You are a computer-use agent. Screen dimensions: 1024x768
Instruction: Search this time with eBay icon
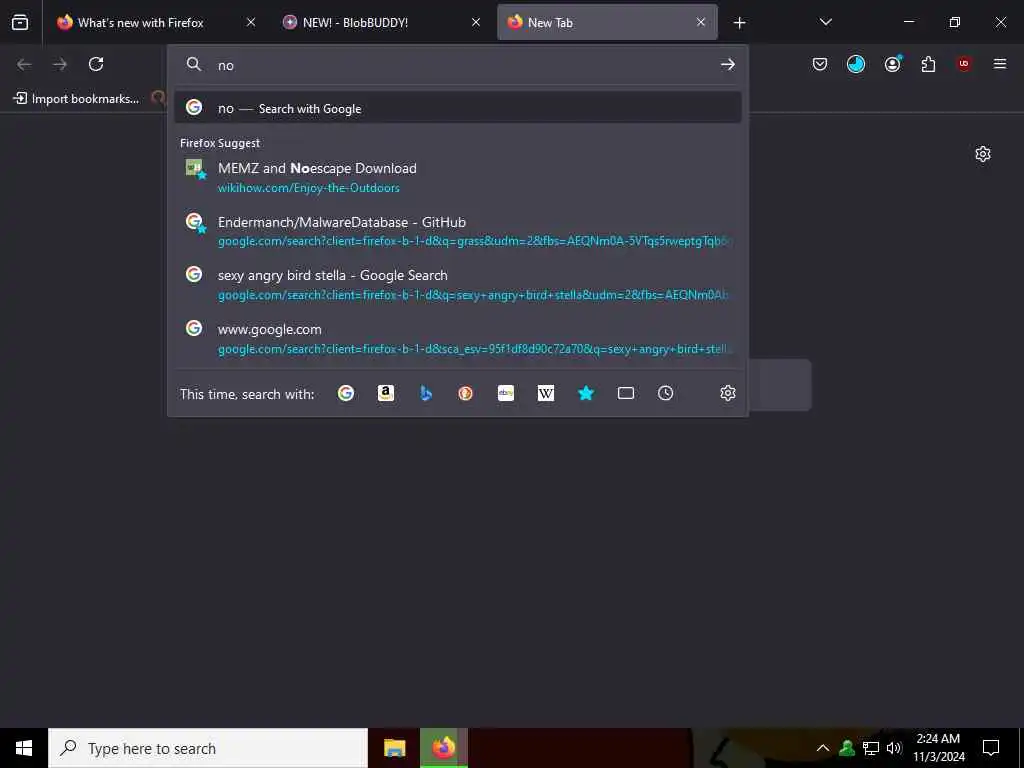pos(505,393)
